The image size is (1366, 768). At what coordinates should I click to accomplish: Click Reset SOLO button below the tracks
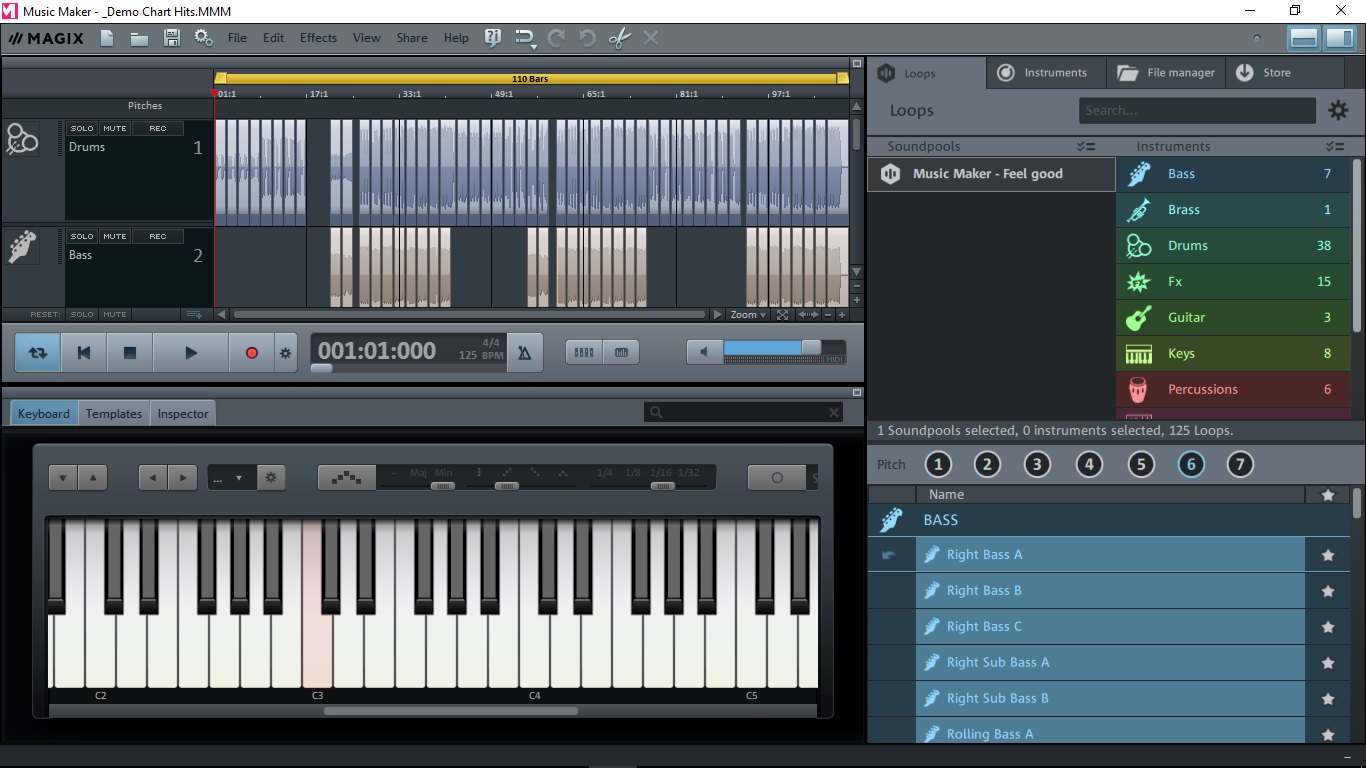pyautogui.click(x=82, y=314)
